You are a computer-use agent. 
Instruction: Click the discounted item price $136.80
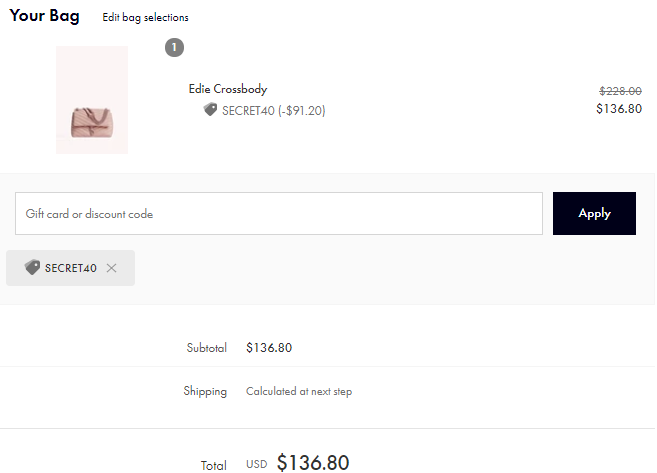coord(618,108)
